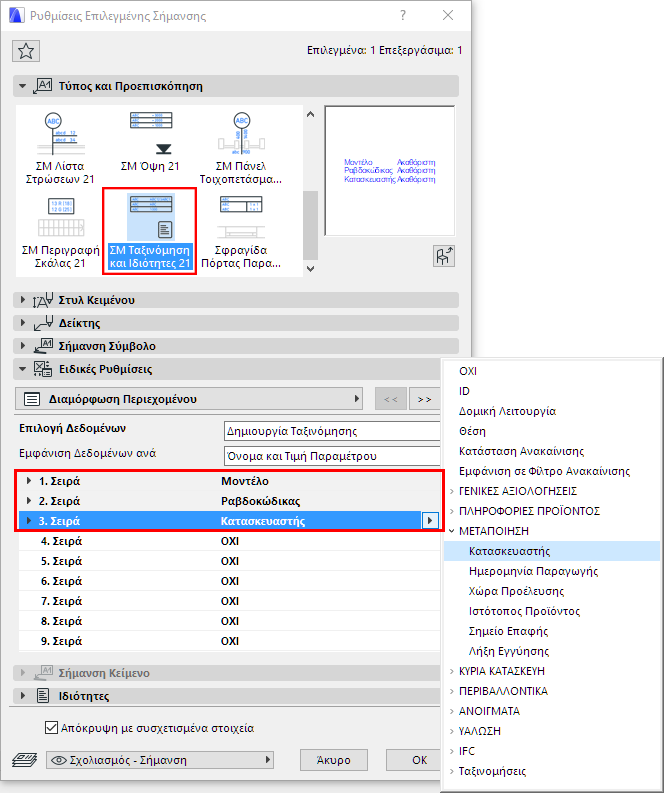Expand the Στυλ Κειμένου panel
Viewport: 664px width, 793px height.
point(22,300)
